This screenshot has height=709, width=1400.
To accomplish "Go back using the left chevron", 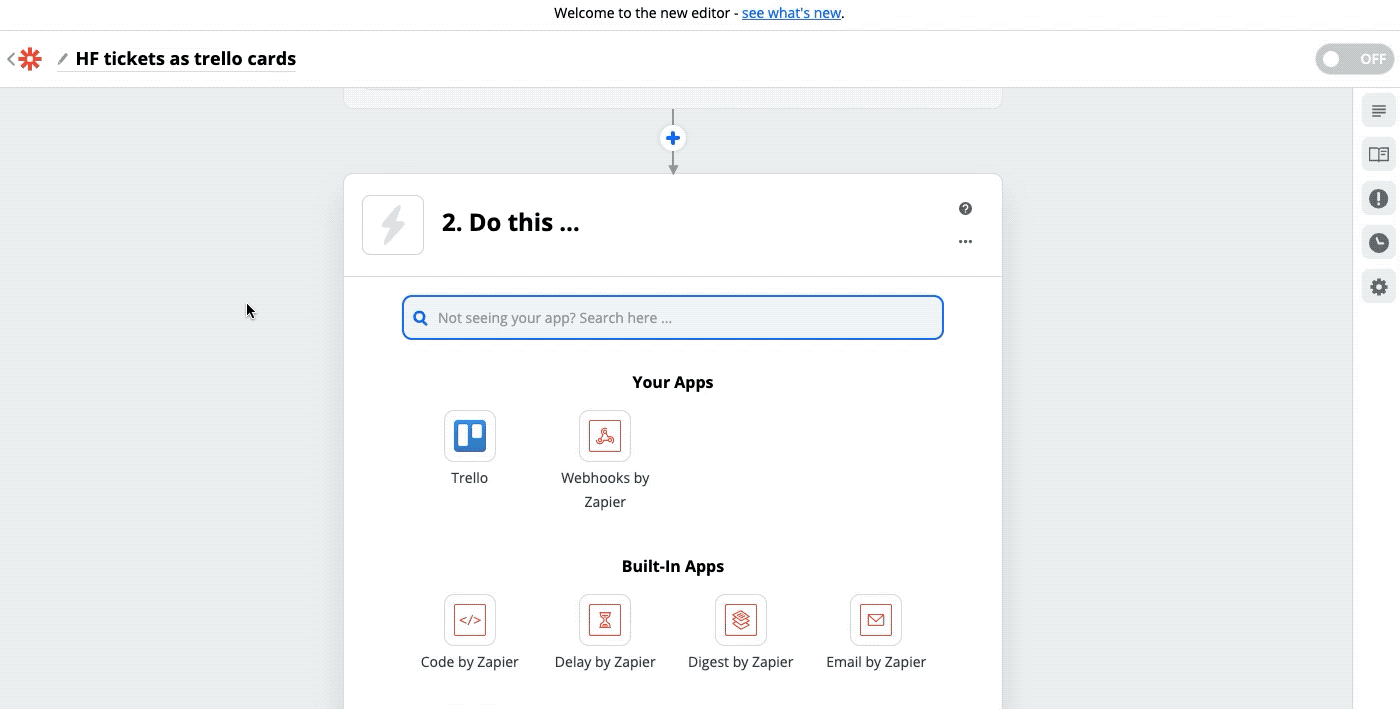I will pyautogui.click(x=11, y=59).
